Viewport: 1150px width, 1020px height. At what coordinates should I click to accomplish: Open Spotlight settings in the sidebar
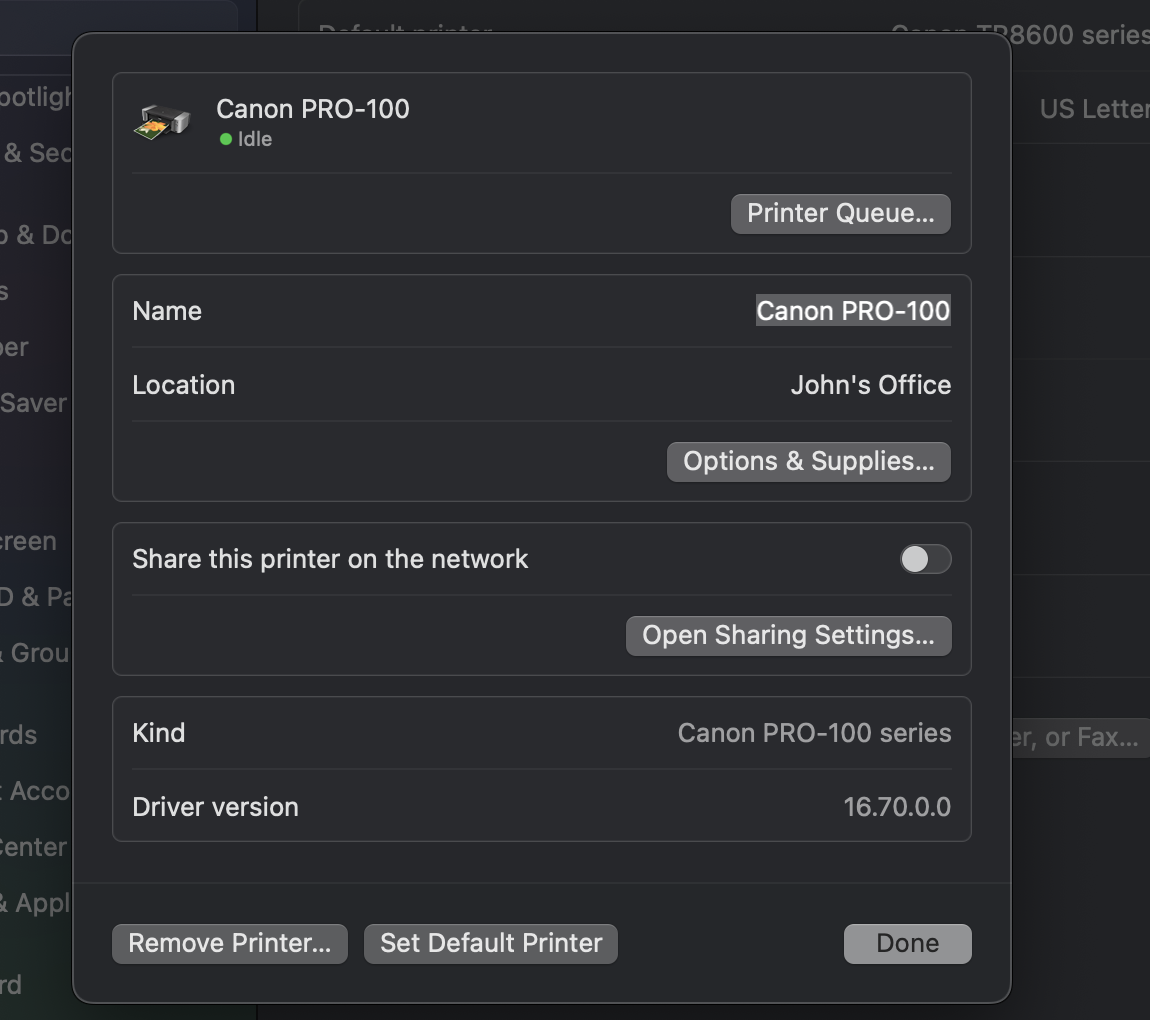(x=30, y=96)
